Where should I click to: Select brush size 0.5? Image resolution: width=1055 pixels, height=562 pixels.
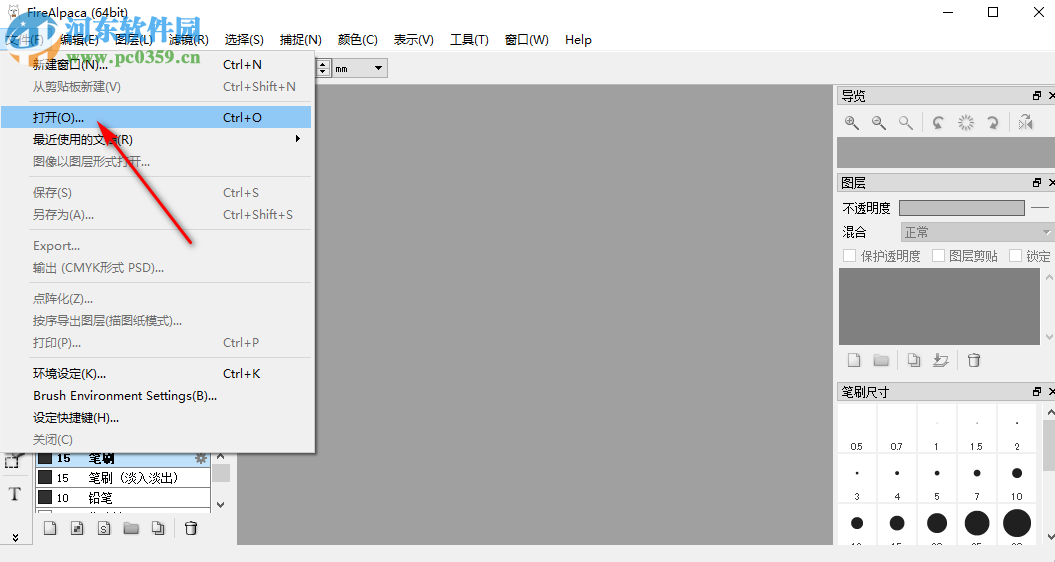coord(857,428)
